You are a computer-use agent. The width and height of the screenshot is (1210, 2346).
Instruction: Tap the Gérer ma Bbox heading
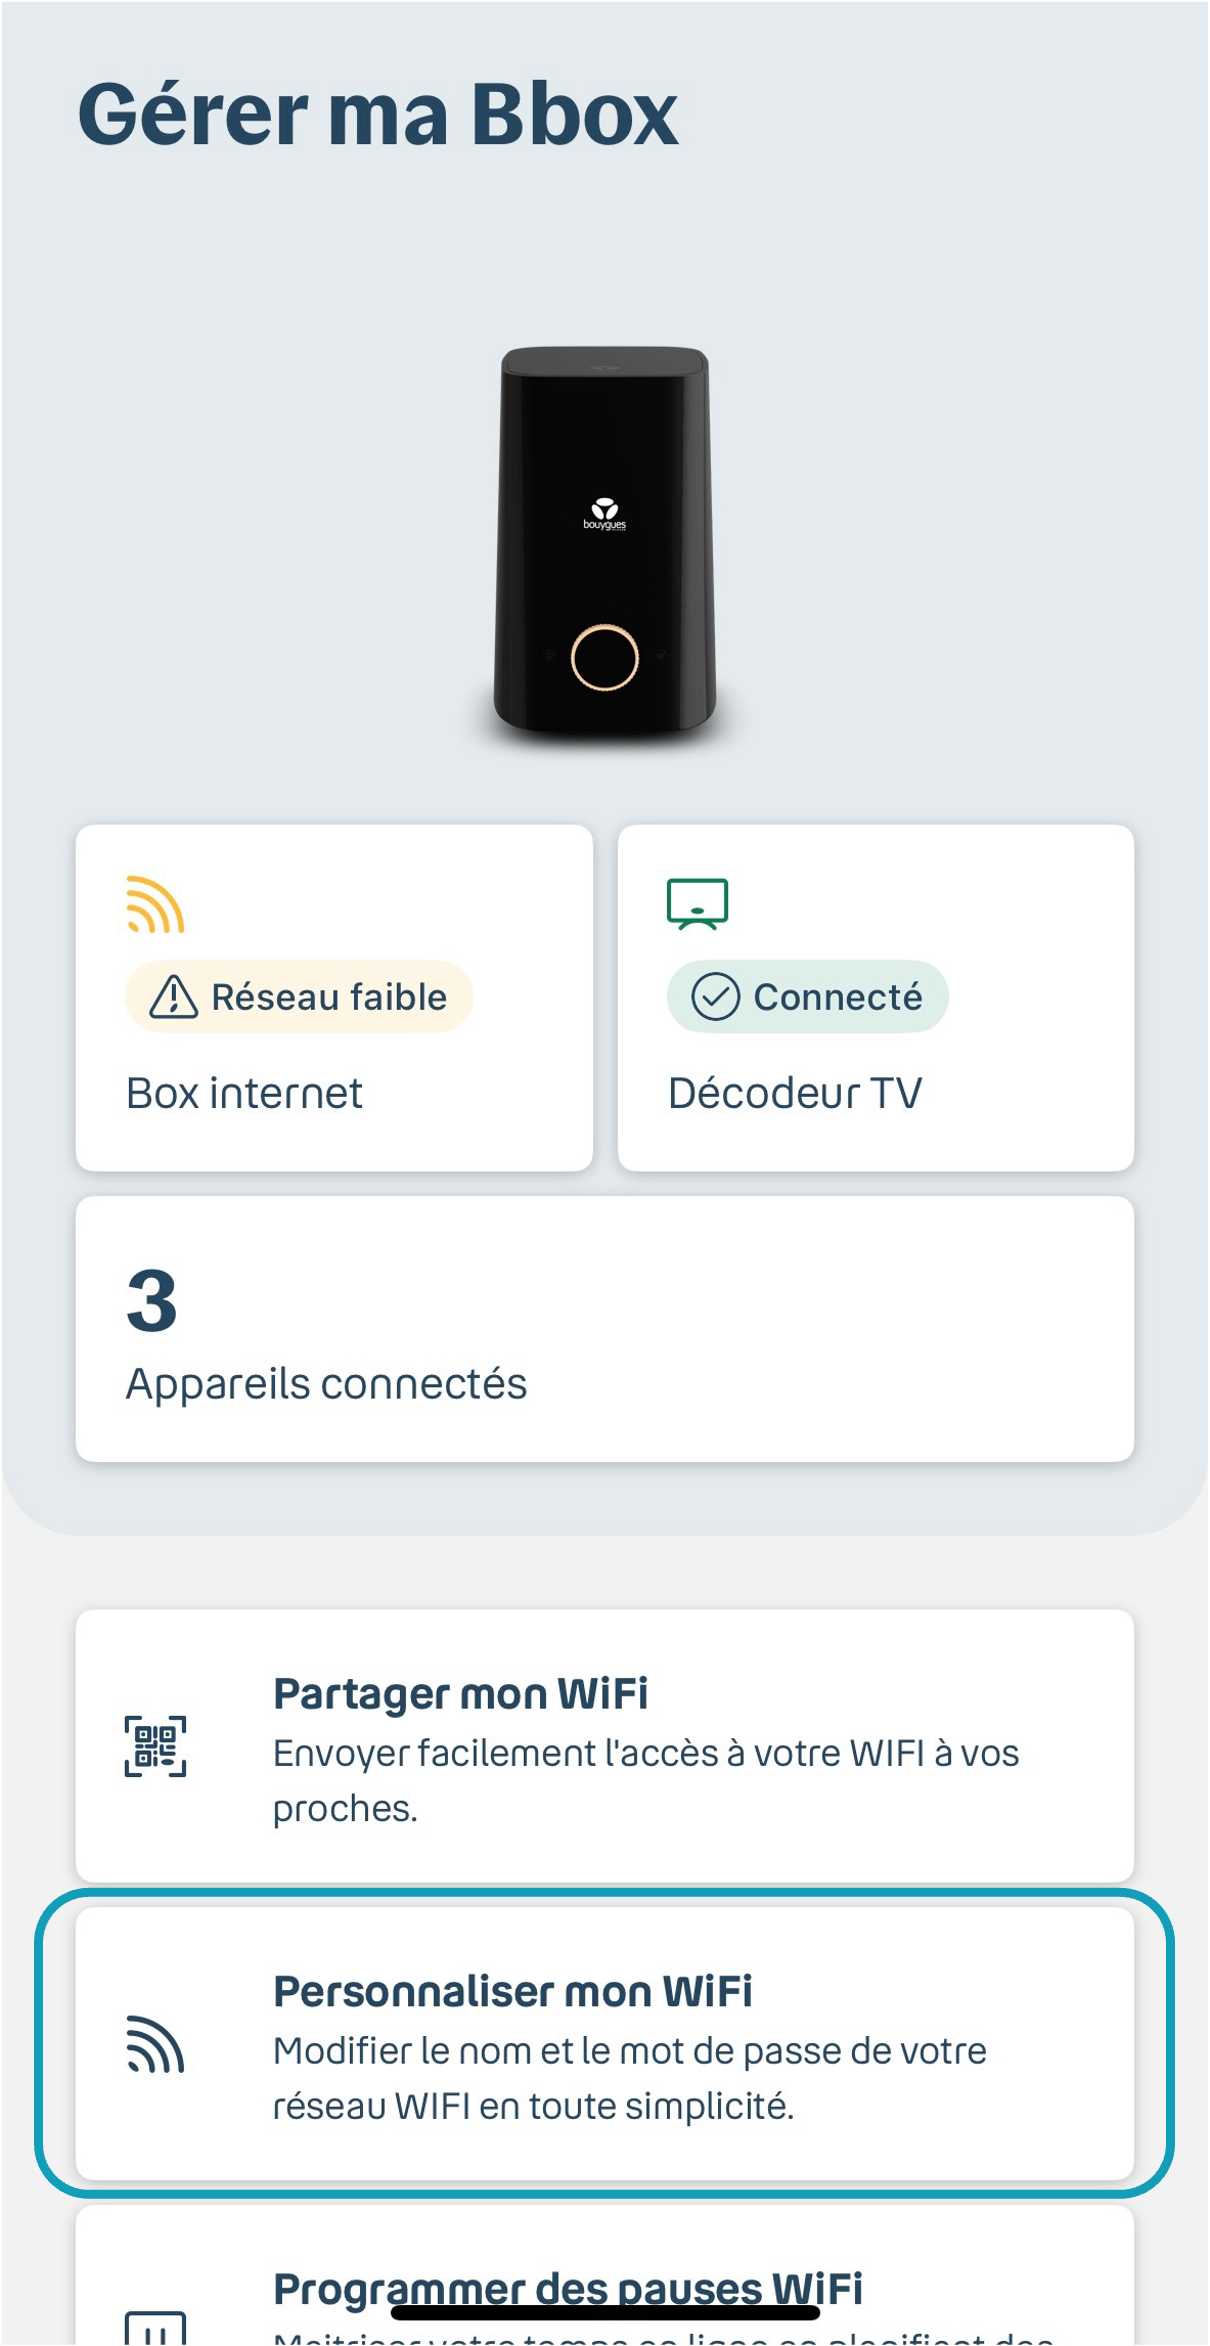[x=378, y=115]
